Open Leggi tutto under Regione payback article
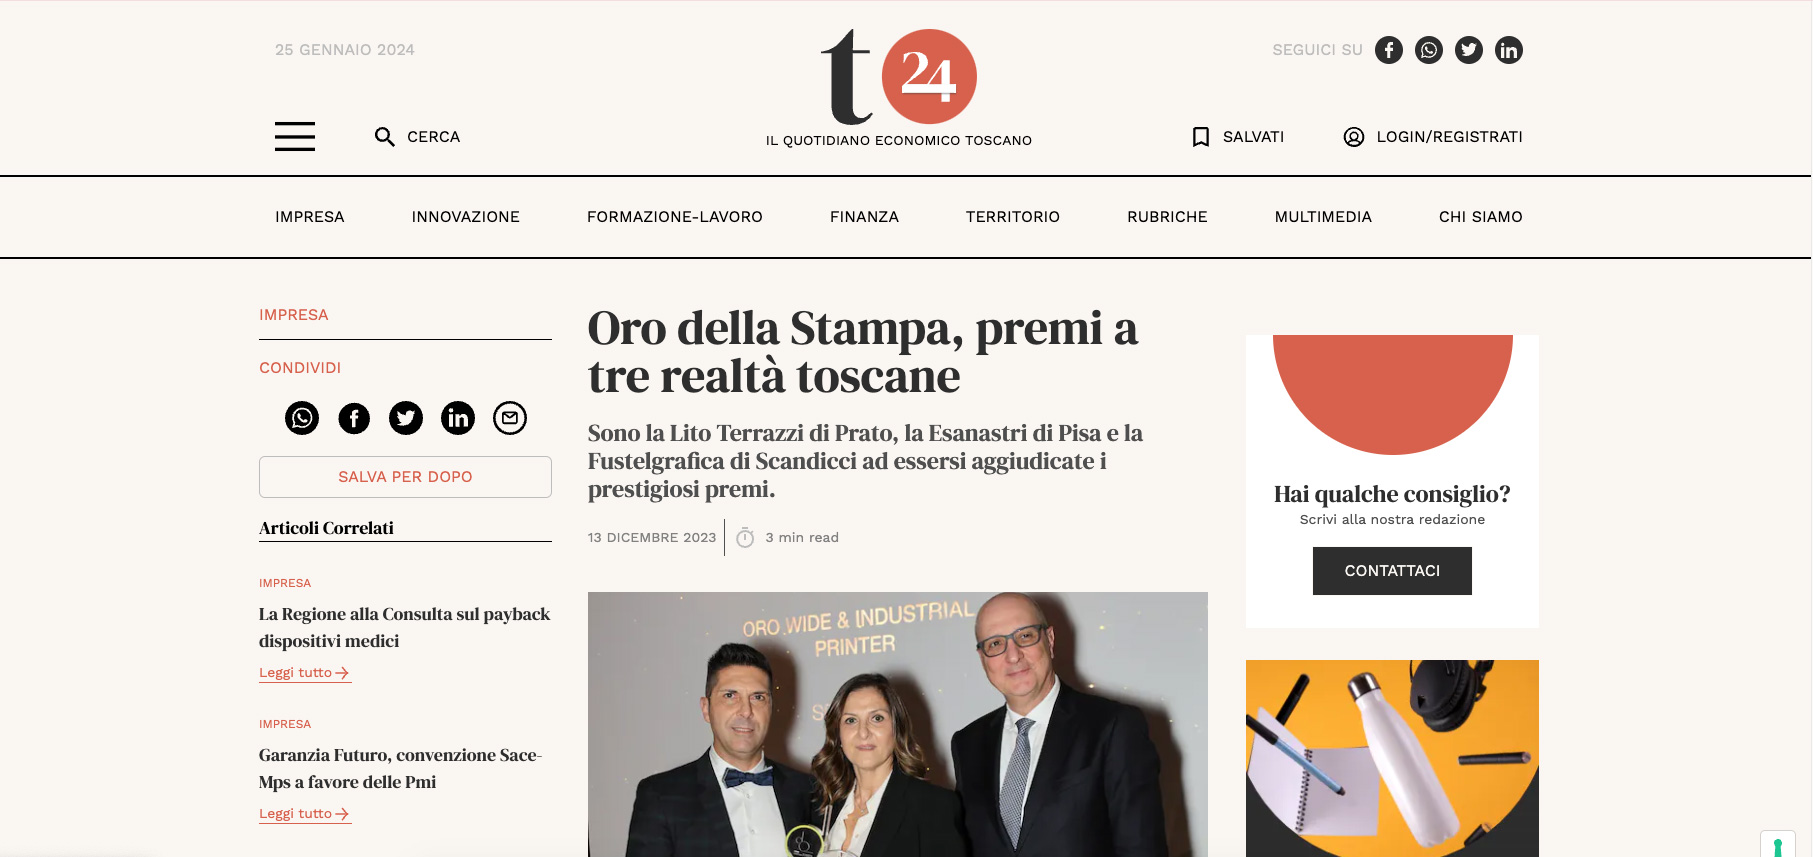The height and width of the screenshot is (857, 1813). tap(305, 673)
